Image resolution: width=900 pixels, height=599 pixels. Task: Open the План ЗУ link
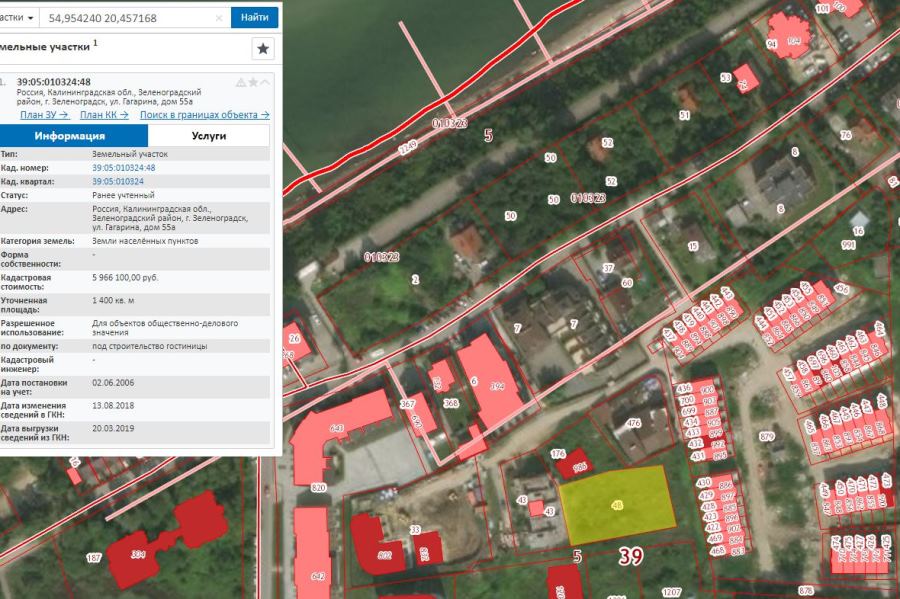[44, 115]
